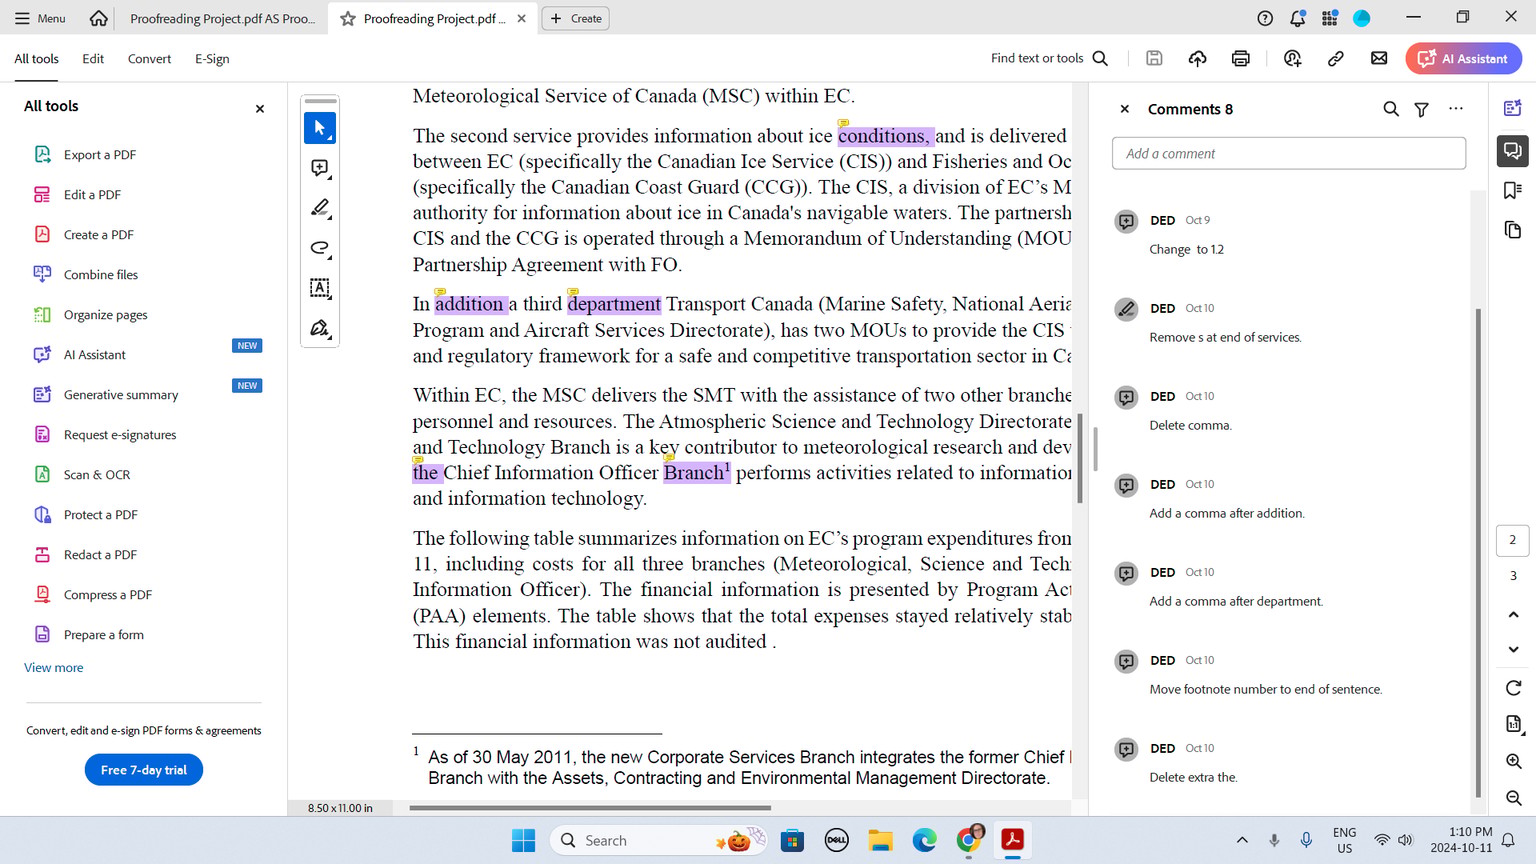
Task: Toggle the comments pane in right rail
Action: coord(1513,150)
